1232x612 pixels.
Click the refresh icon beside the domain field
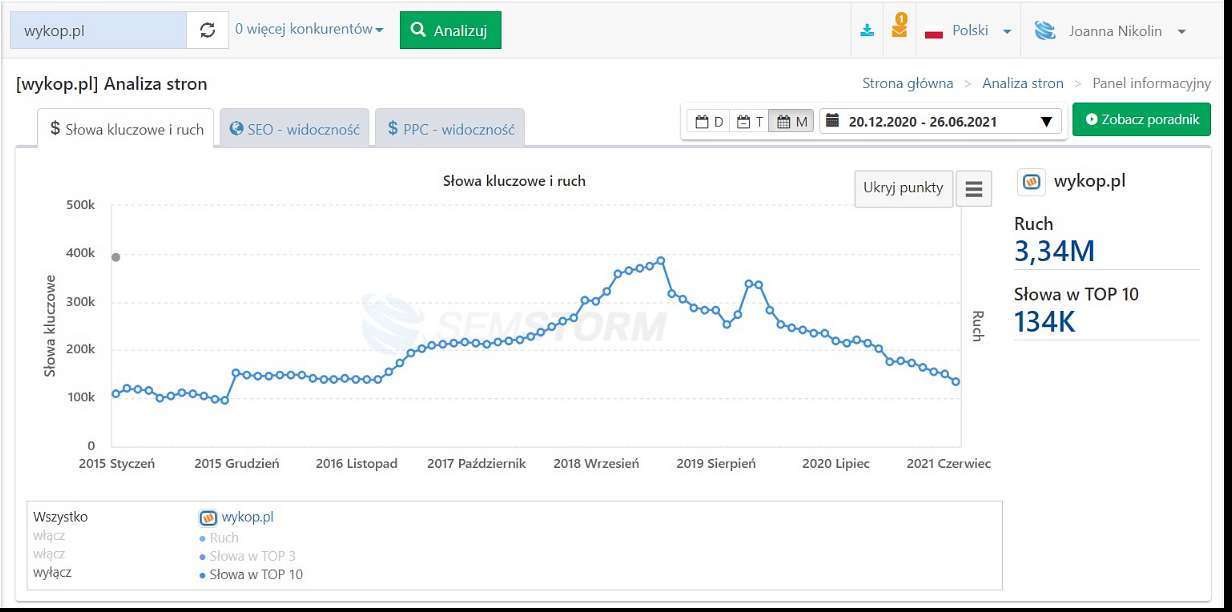pos(207,30)
